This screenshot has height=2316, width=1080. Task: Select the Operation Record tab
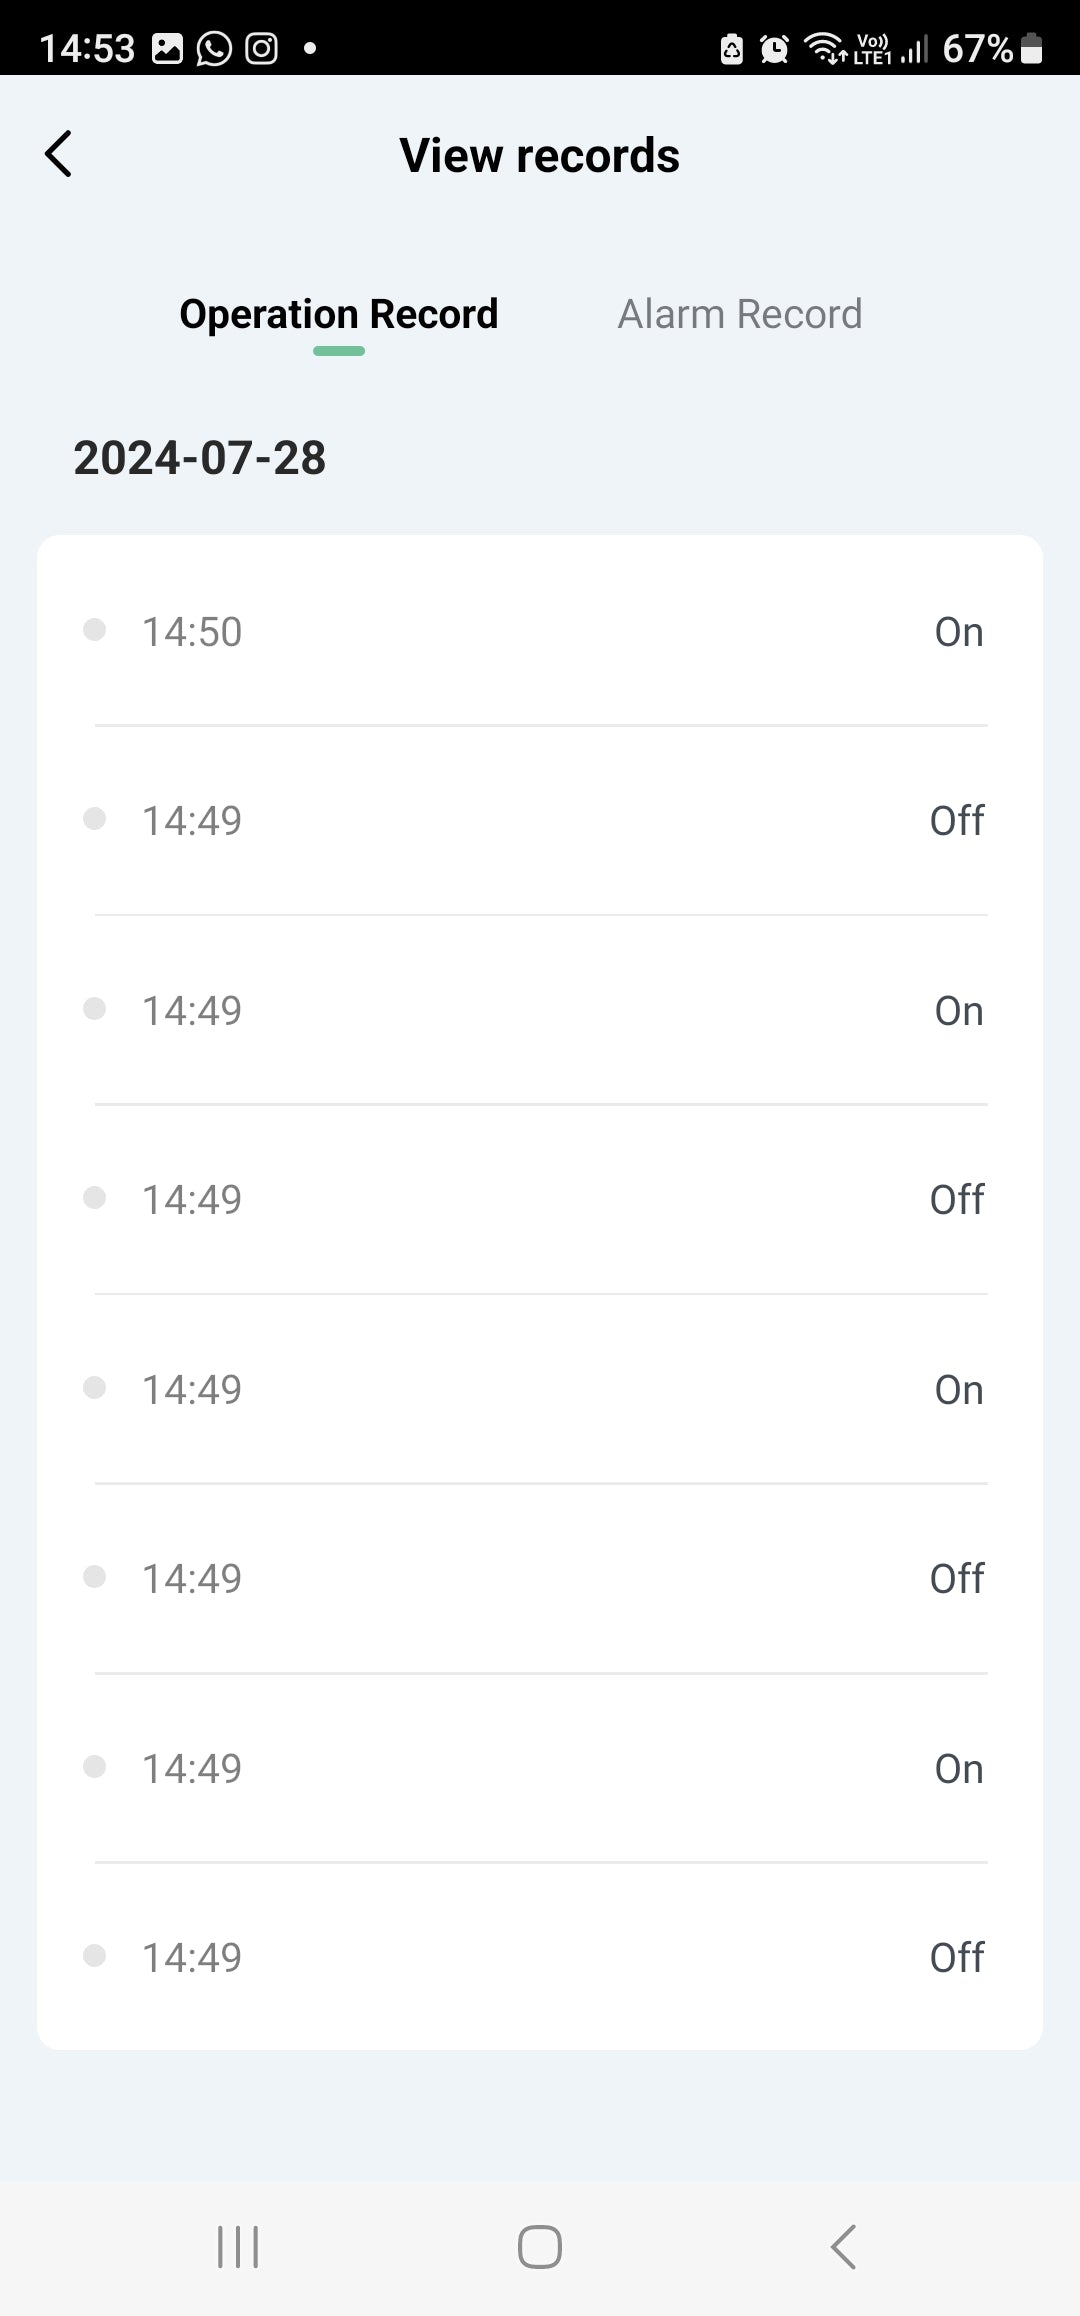[x=338, y=314]
